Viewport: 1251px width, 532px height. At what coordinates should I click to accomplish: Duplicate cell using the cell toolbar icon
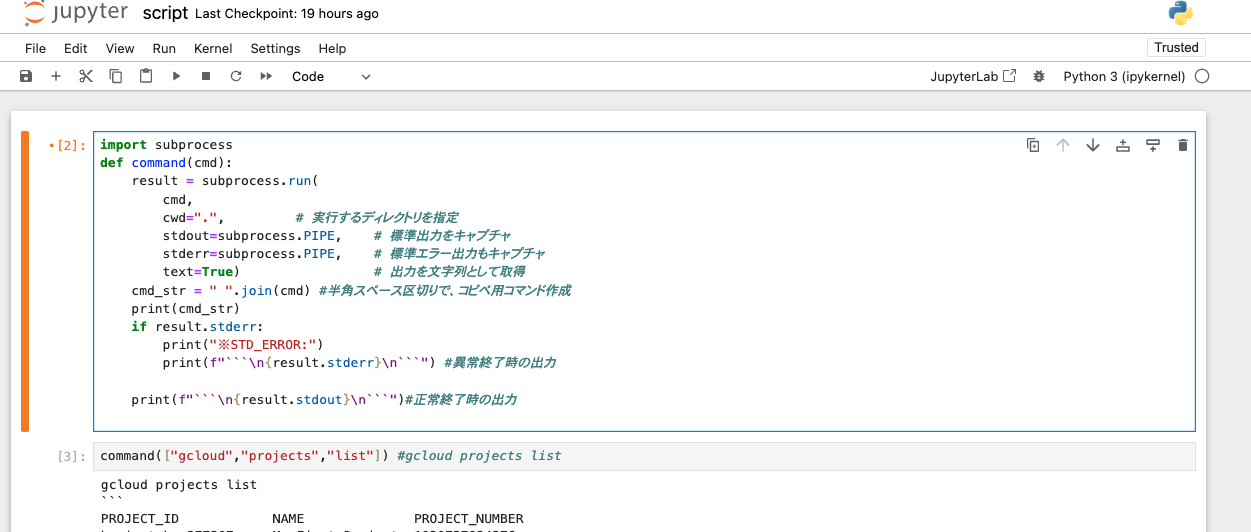(1033, 145)
